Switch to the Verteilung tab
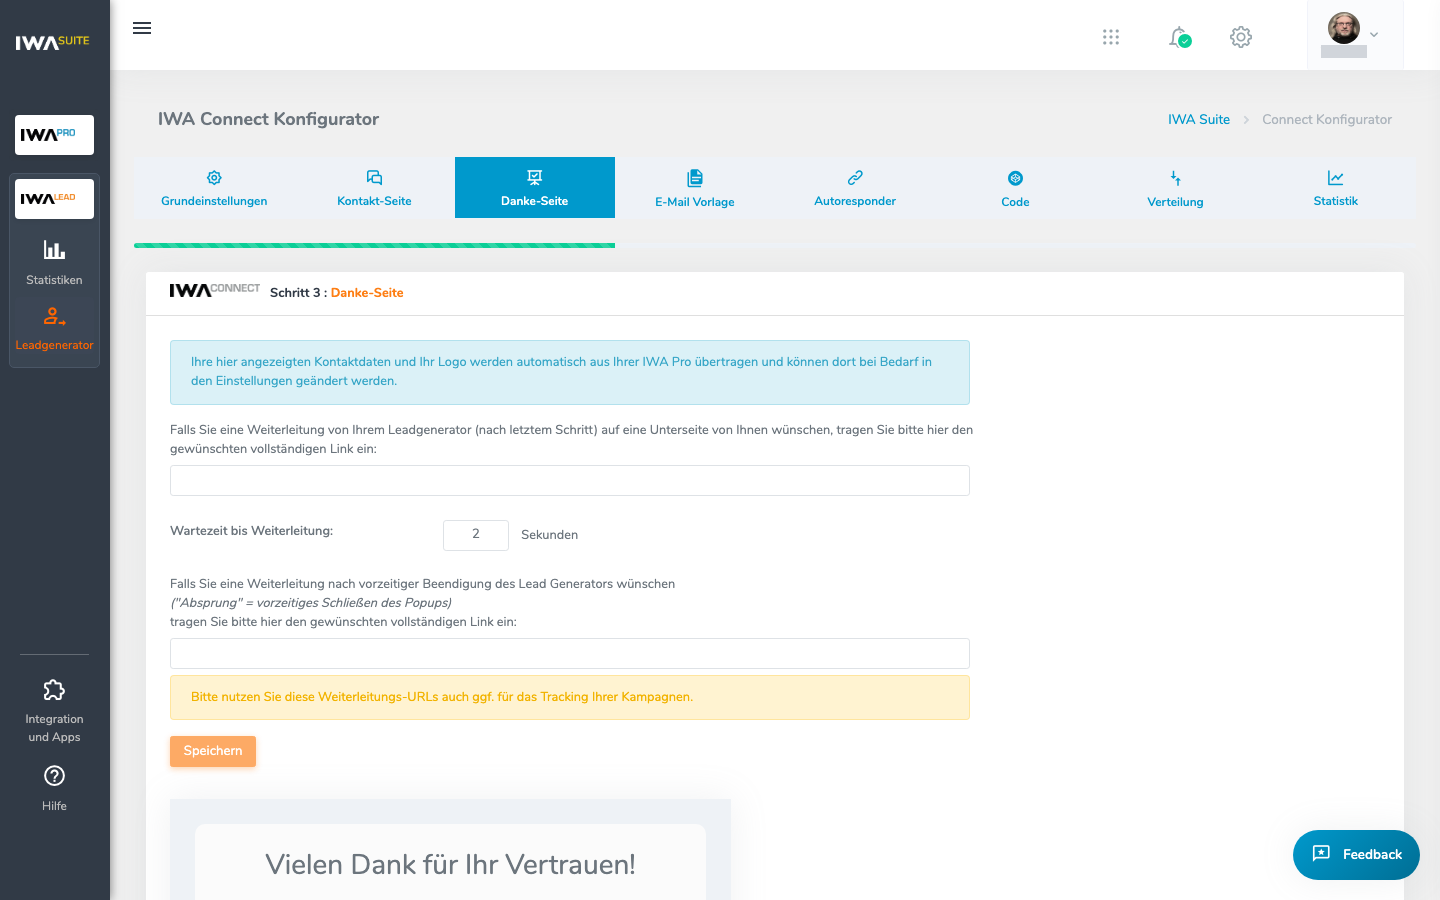Screen dimensions: 1440x900 (1175, 188)
